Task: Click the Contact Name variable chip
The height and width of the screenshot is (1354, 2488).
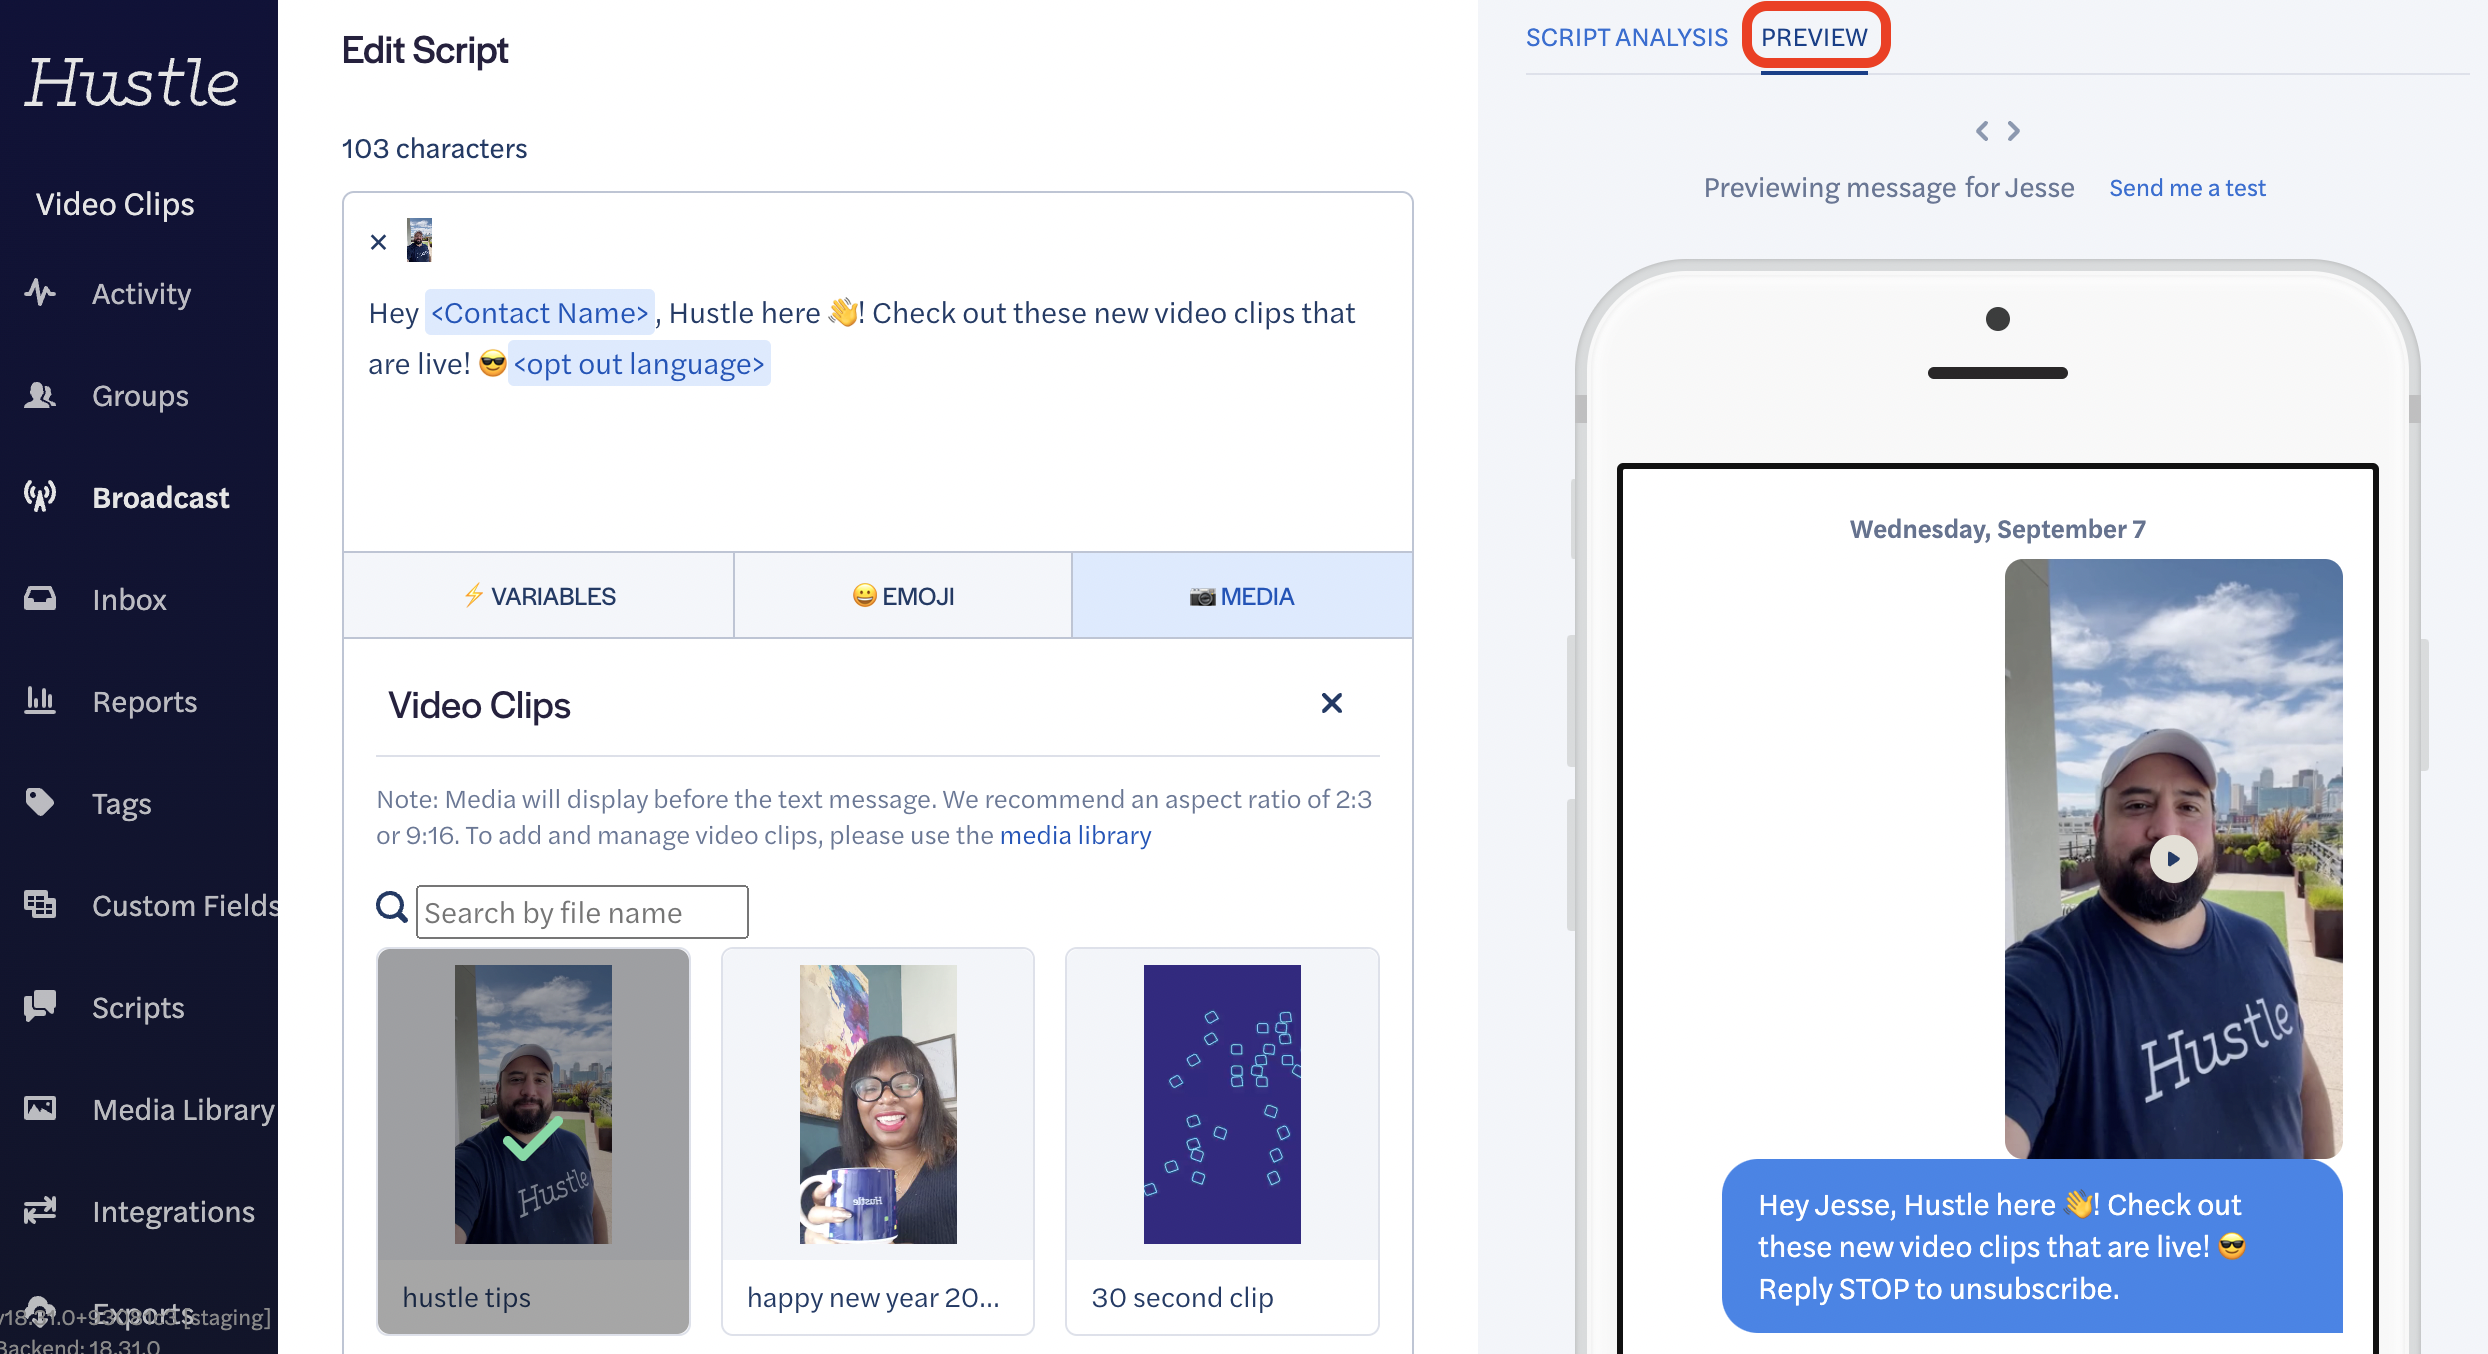Action: (x=540, y=313)
